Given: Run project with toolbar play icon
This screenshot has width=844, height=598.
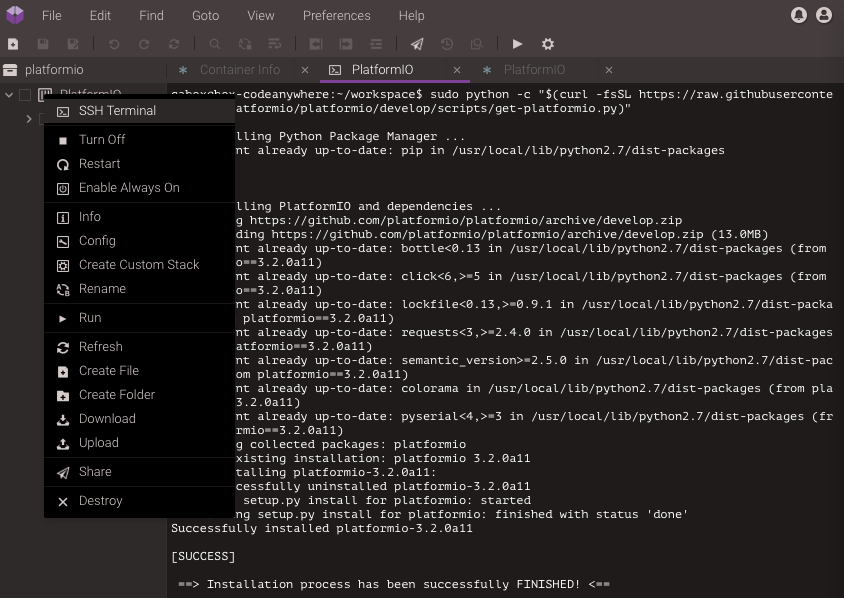Looking at the screenshot, I should (x=517, y=44).
